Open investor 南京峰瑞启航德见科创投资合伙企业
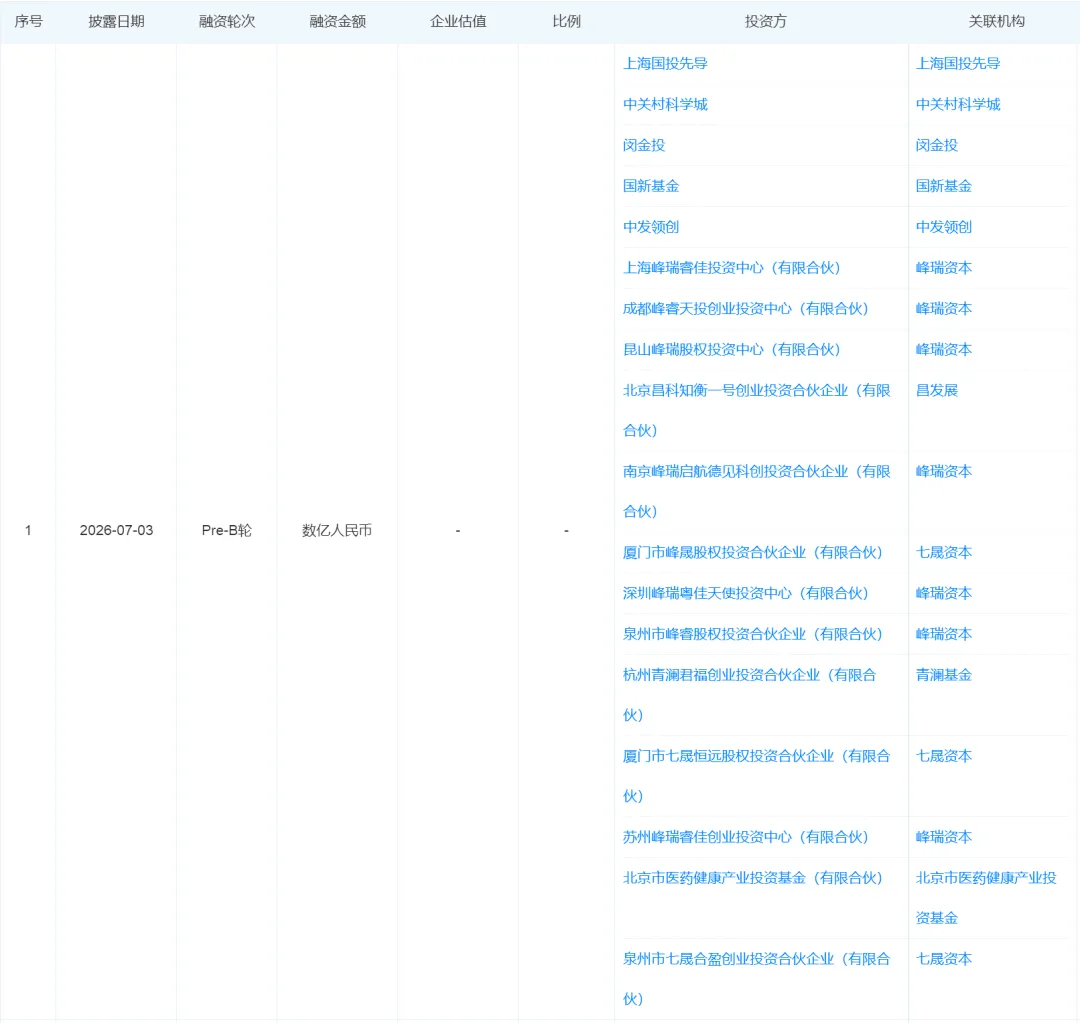Viewport: 1080px width, 1023px height. tap(756, 491)
